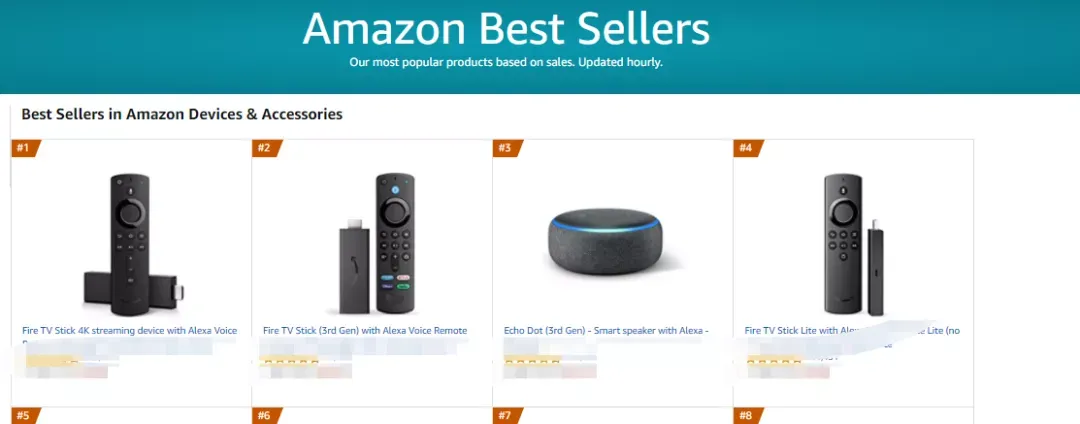1080x424 pixels.
Task: Click the #2 rank badge
Action: pos(267,148)
